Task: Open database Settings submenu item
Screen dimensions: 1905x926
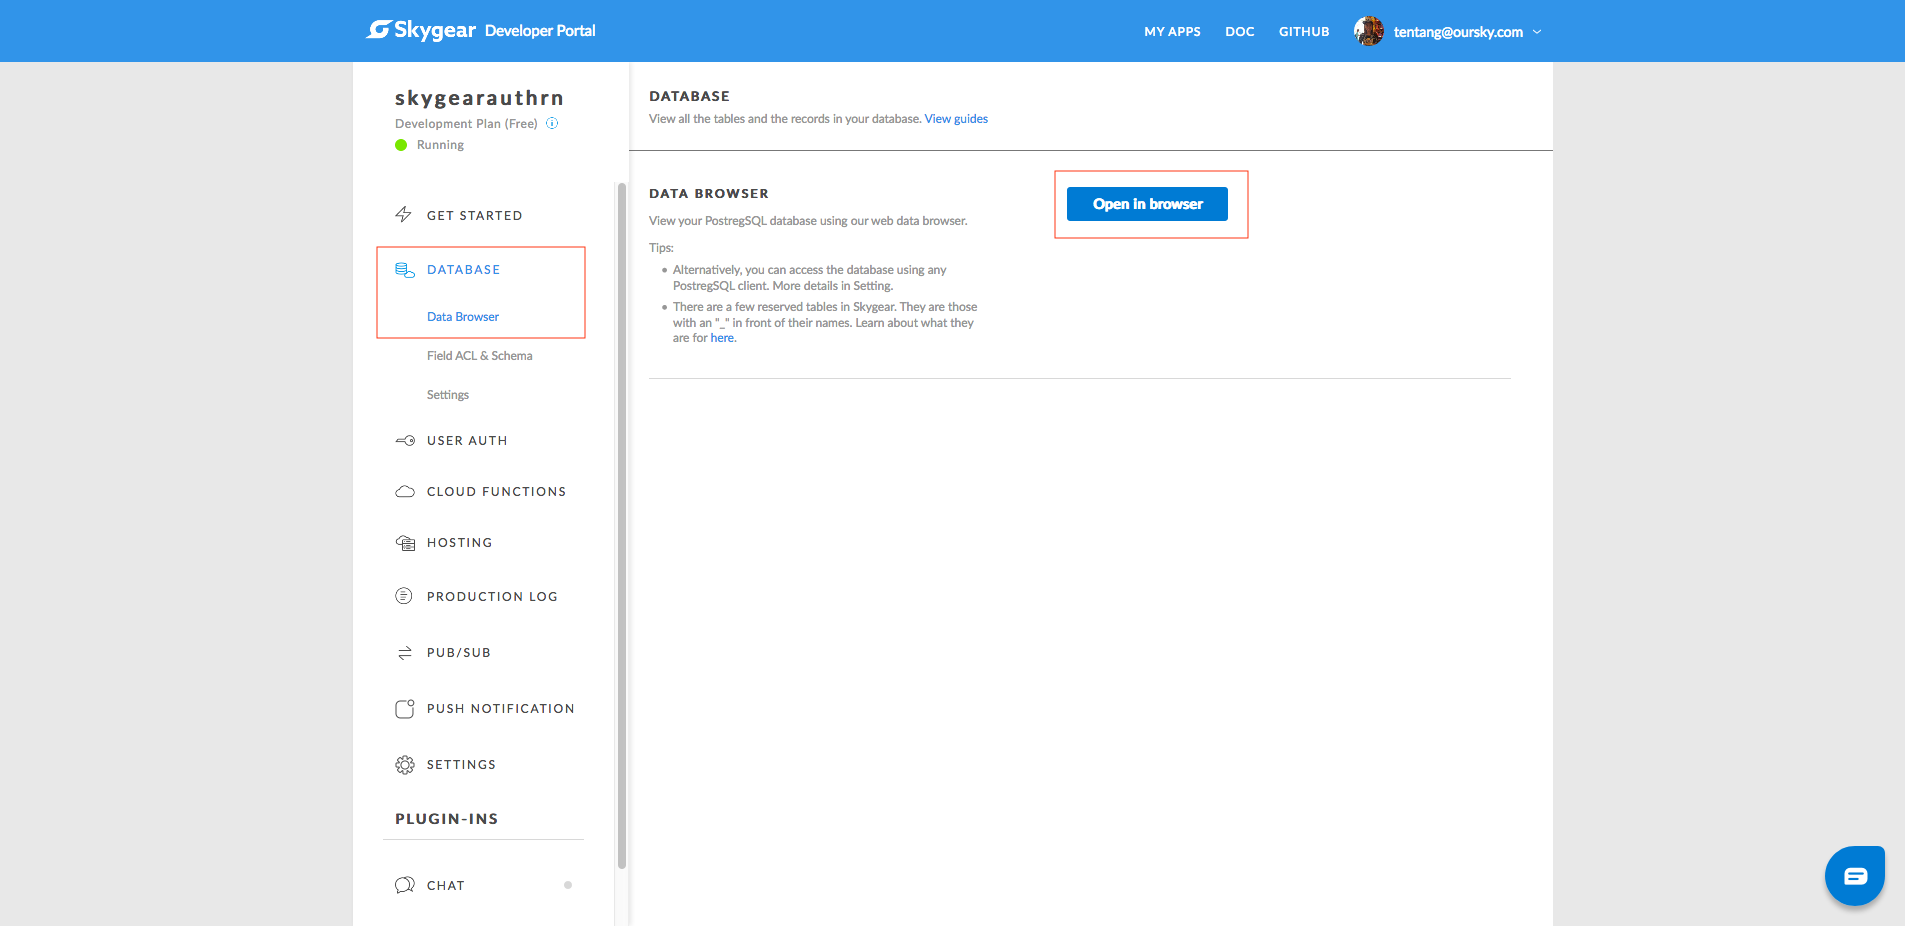Action: [448, 395]
